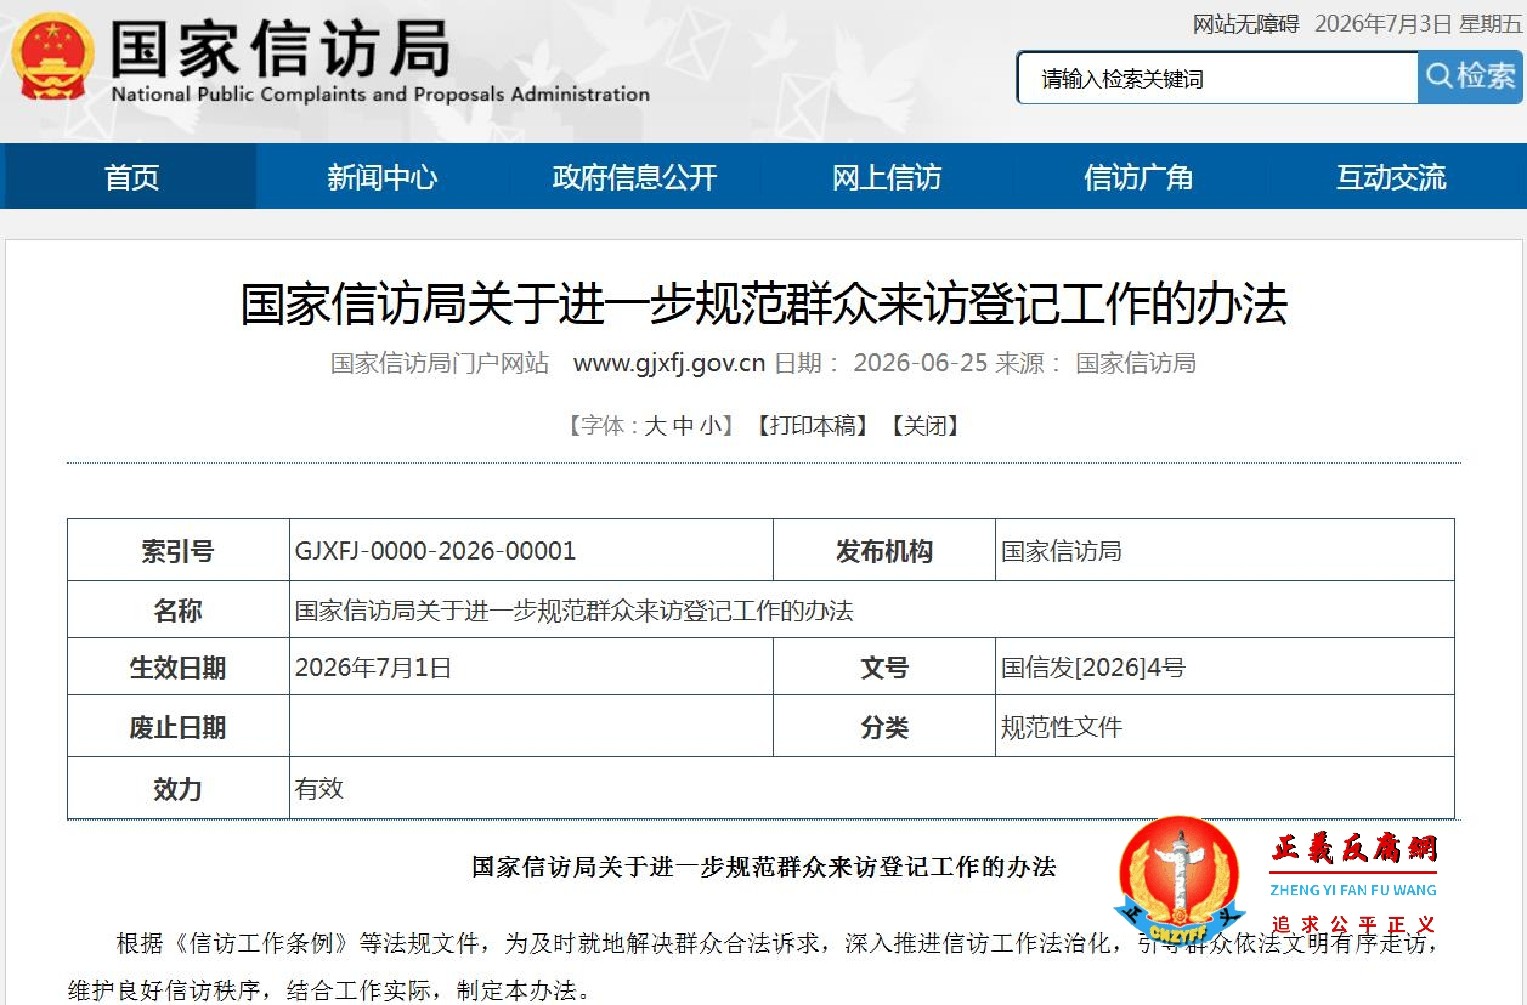This screenshot has width=1527, height=1005.
Task: Click the 索引号 table header cell
Action: click(178, 550)
